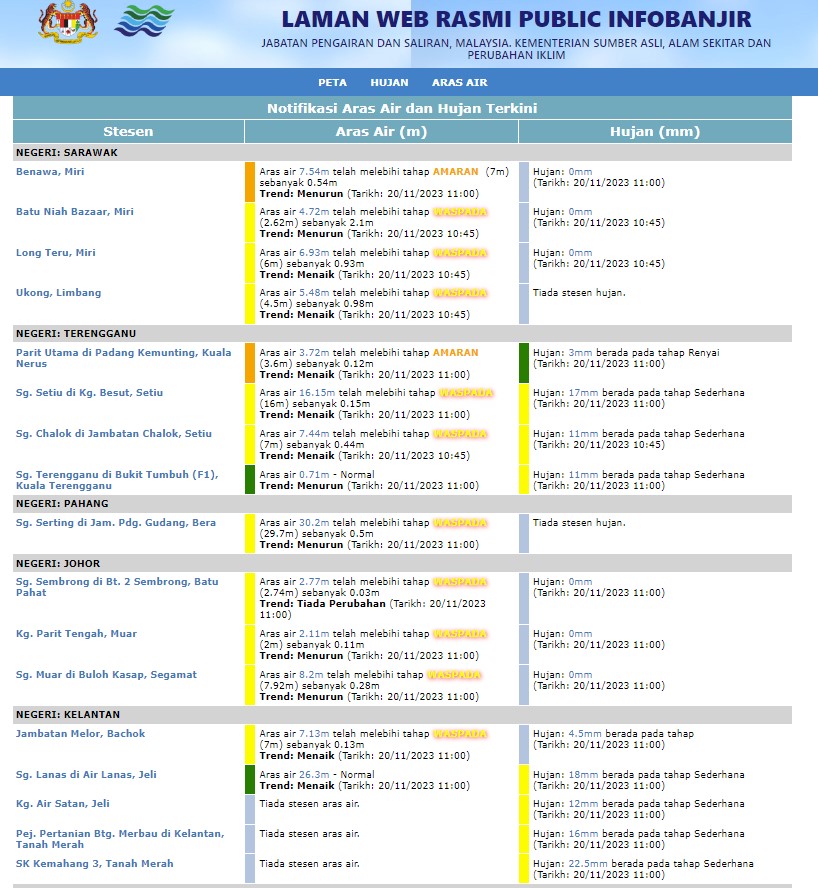
Task: Open SK Kemahang 3, Tanah Merah station
Action: (x=94, y=864)
